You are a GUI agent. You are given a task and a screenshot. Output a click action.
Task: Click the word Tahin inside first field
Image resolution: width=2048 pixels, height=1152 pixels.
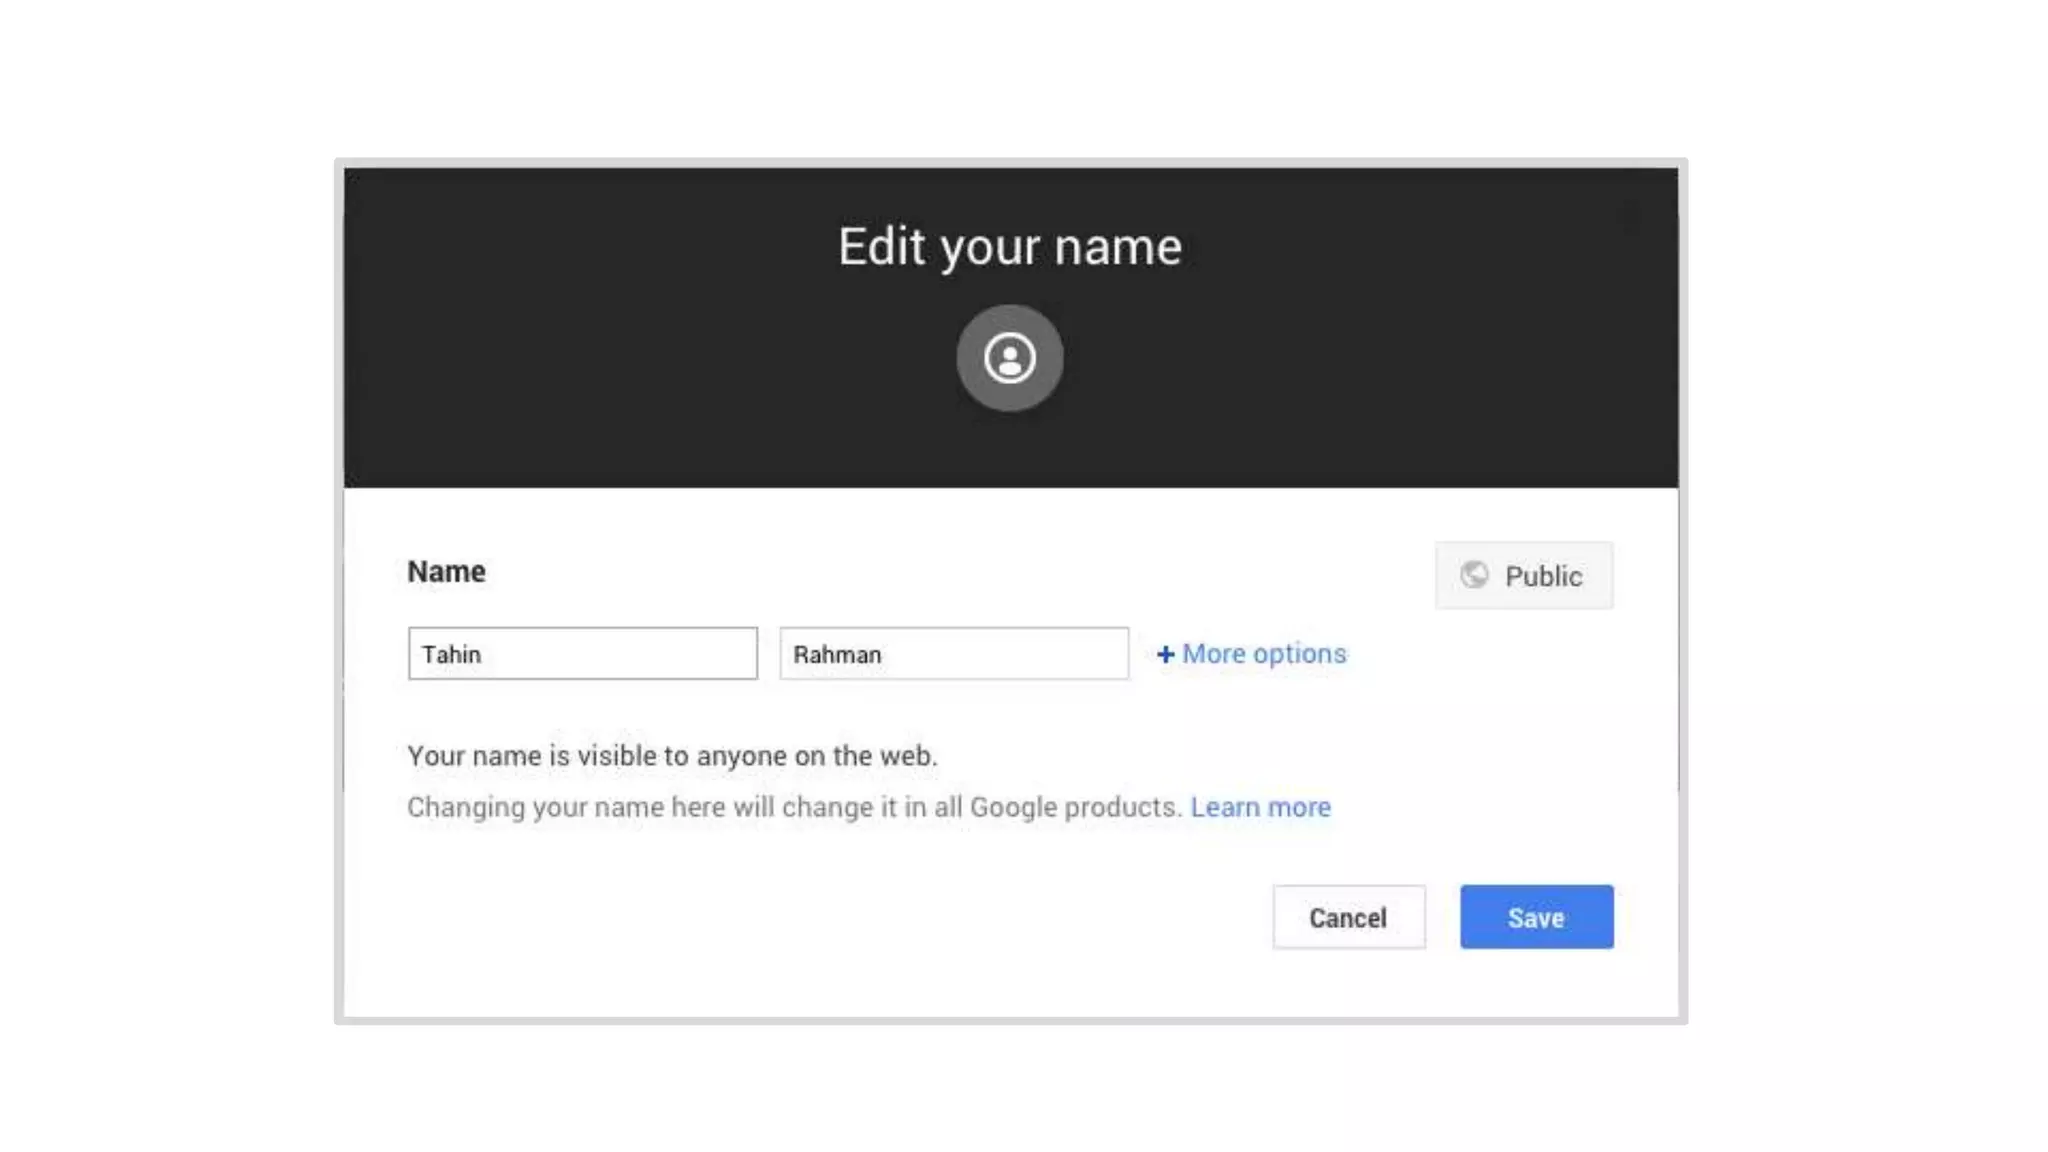pyautogui.click(x=451, y=655)
